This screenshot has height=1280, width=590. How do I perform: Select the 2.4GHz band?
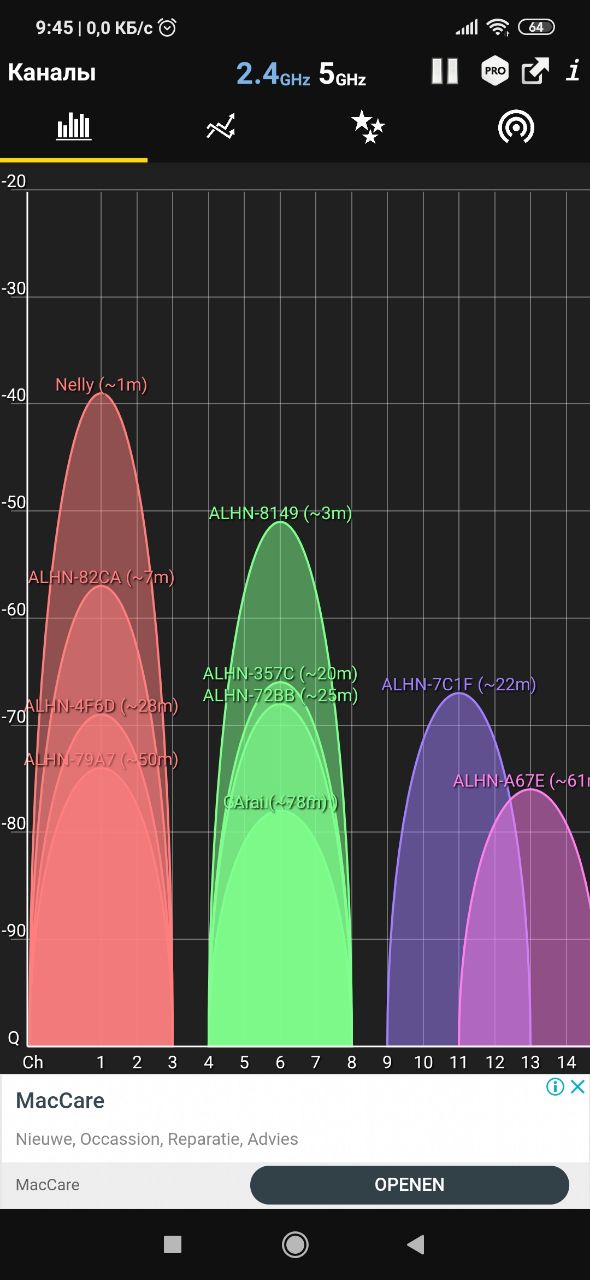(x=273, y=74)
